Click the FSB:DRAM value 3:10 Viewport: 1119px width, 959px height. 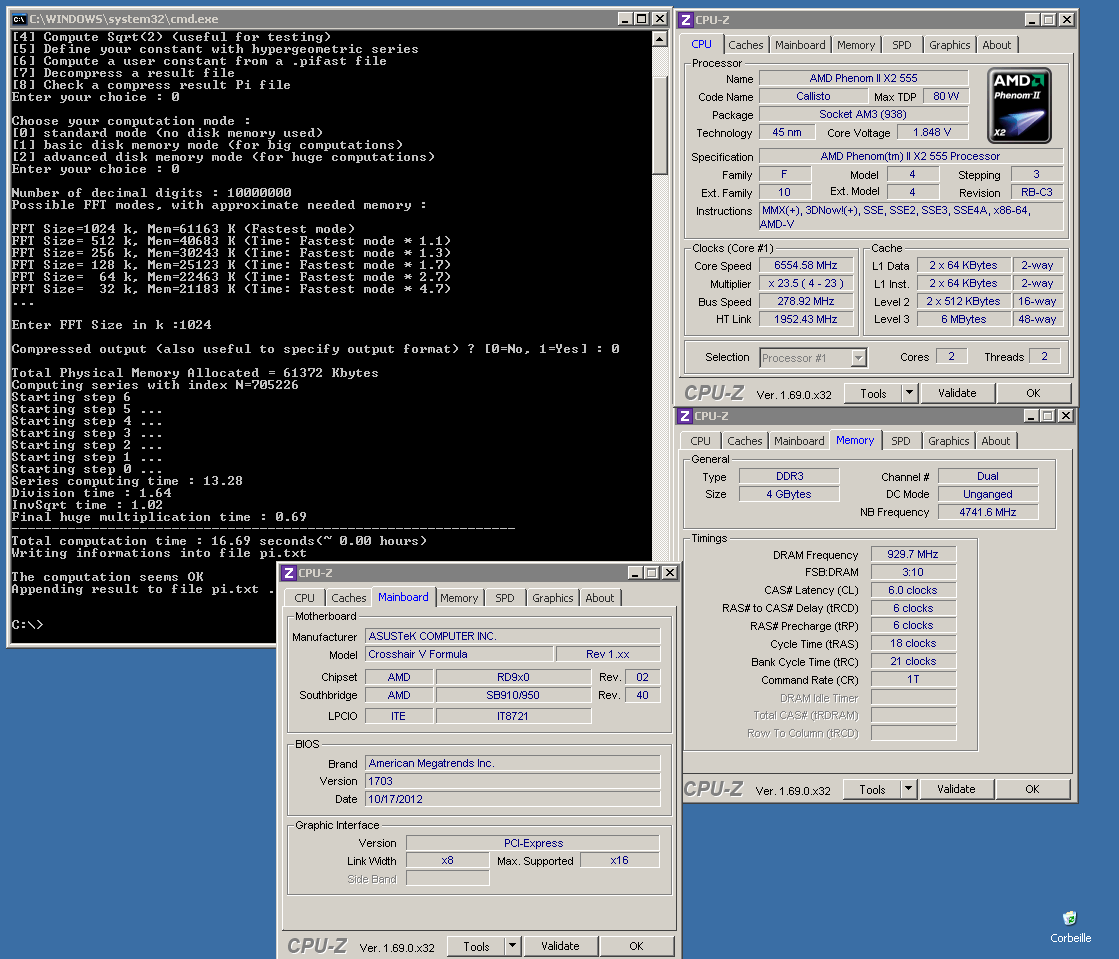coord(913,572)
